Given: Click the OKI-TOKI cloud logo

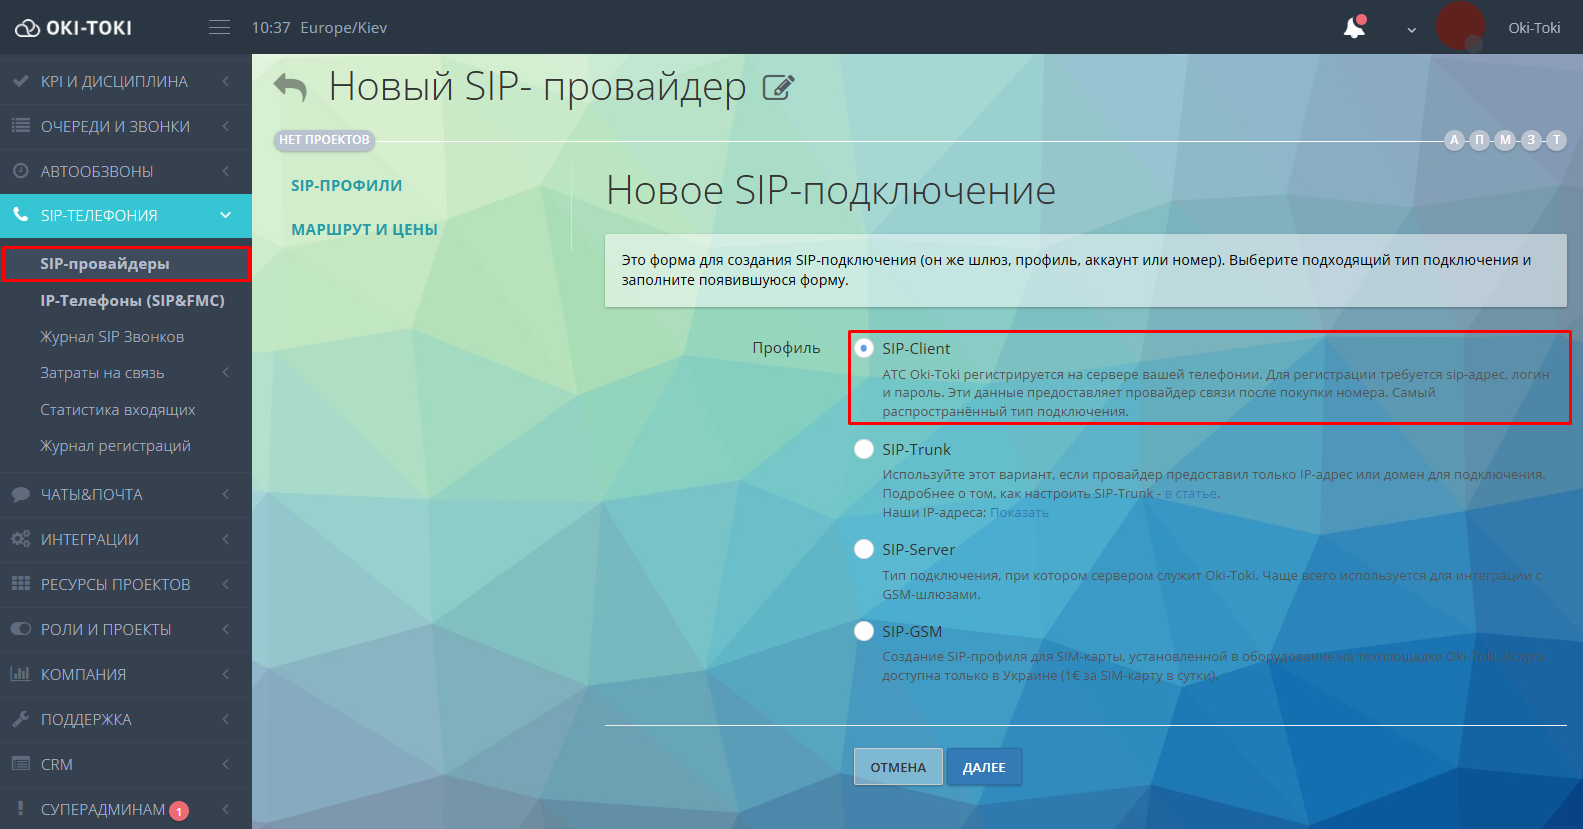Looking at the screenshot, I should (73, 28).
